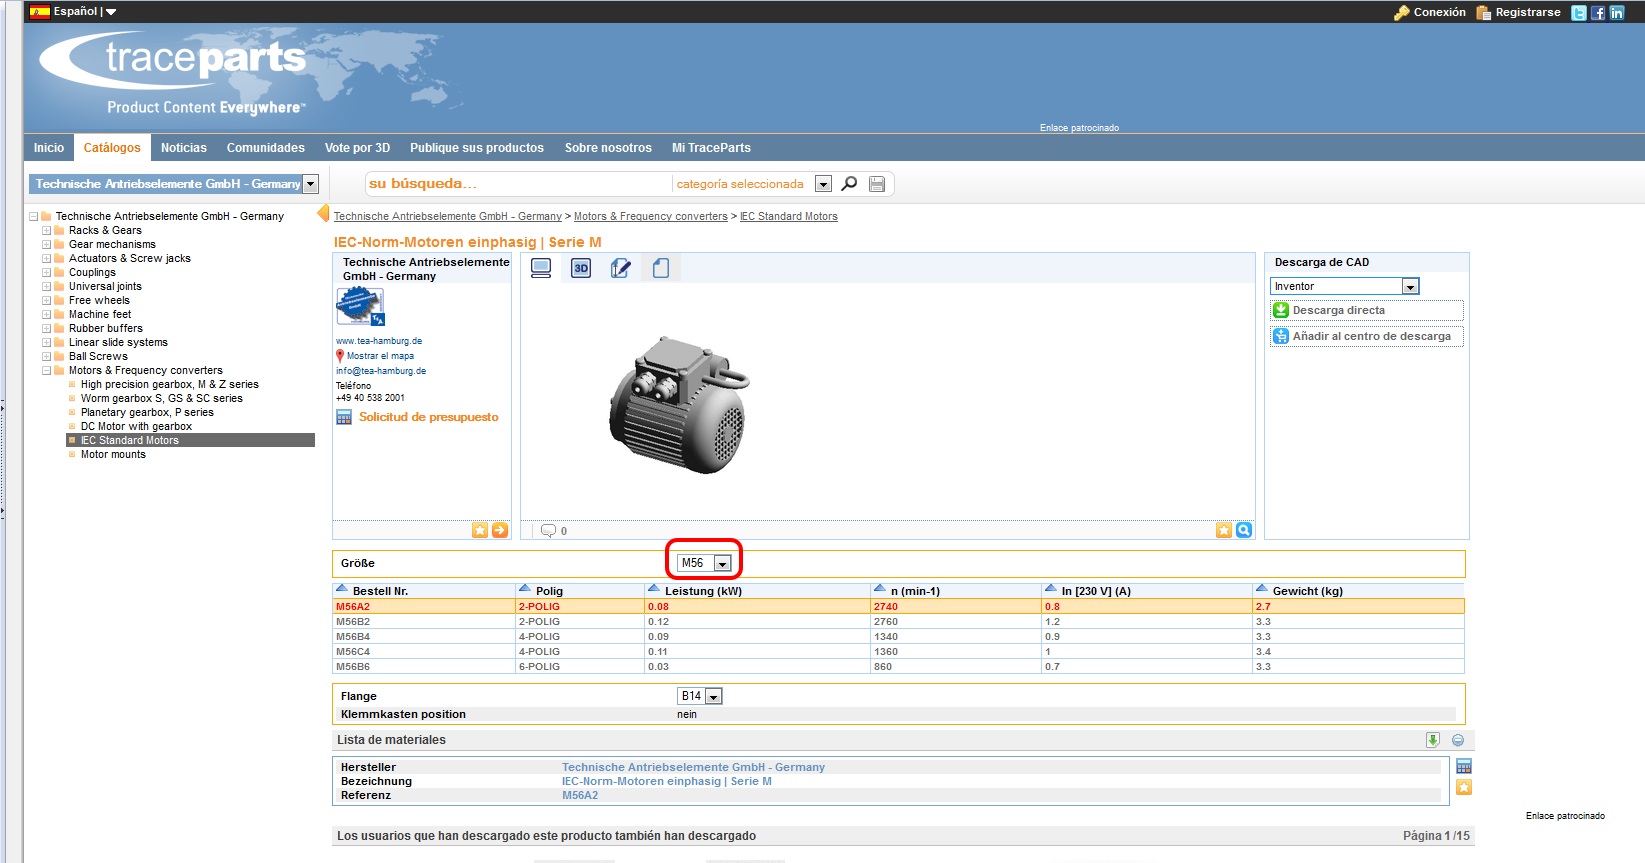1645x863 pixels.
Task: Open the language dropdown arrow
Action: (x=111, y=12)
